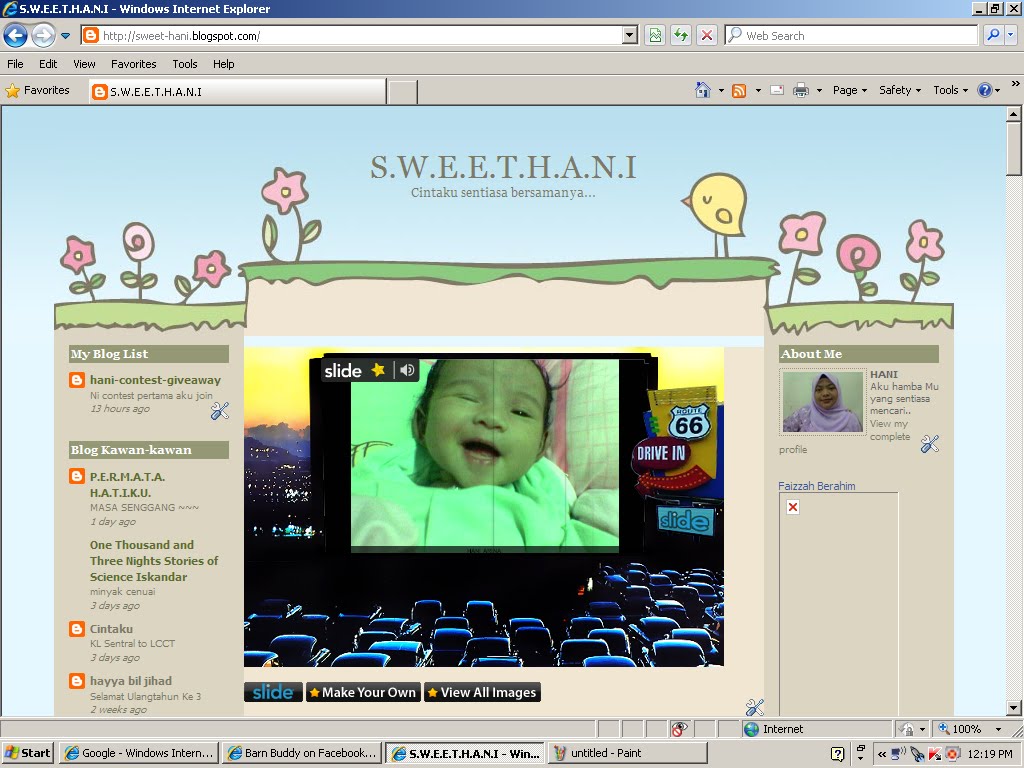Click the popup blocker status bar icon
1024x768 pixels.
[x=679, y=729]
